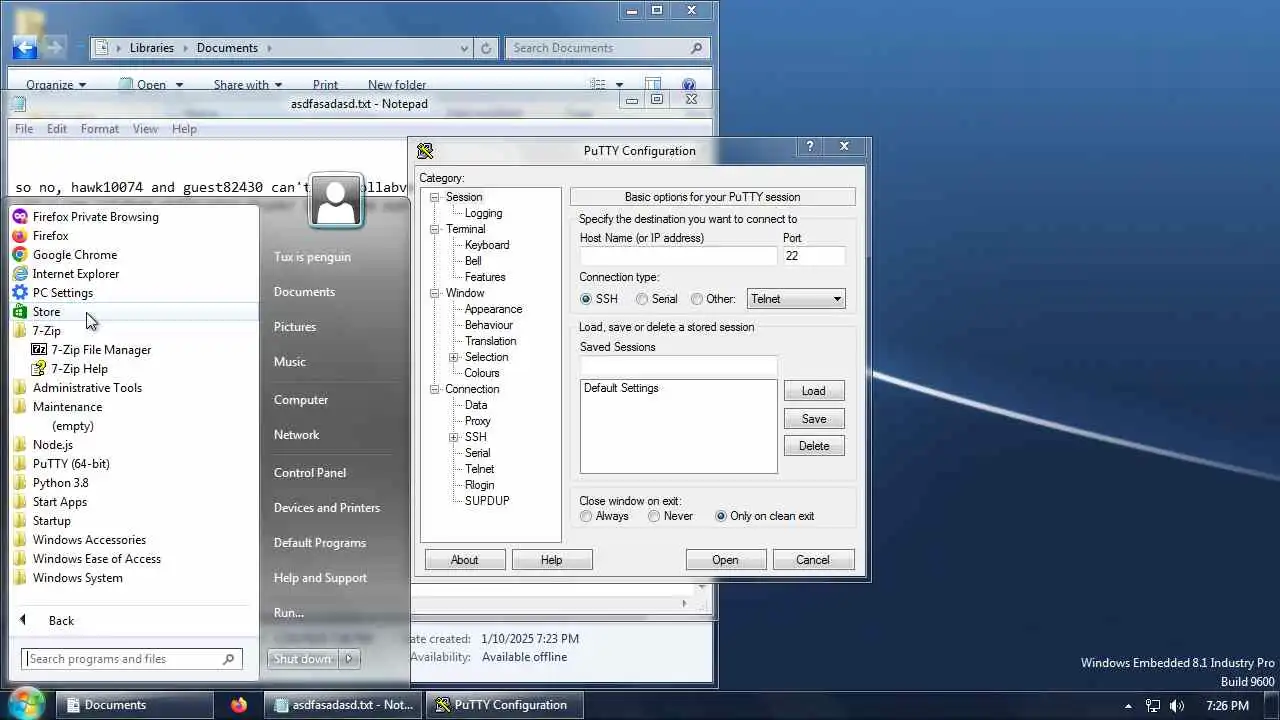
Task: Expand the SSH tree node
Action: click(x=454, y=437)
